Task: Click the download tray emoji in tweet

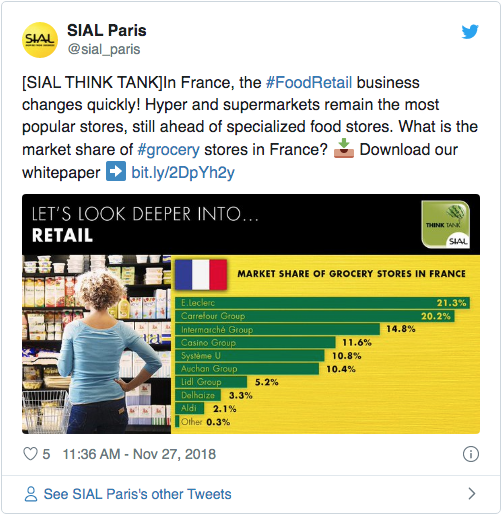Action: 344,148
